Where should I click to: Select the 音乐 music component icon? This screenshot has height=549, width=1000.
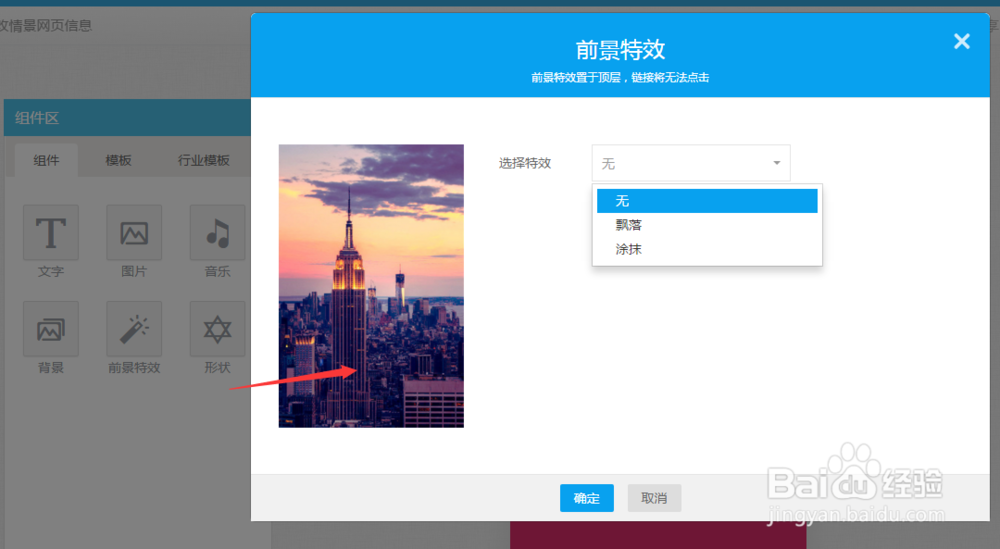[x=217, y=233]
